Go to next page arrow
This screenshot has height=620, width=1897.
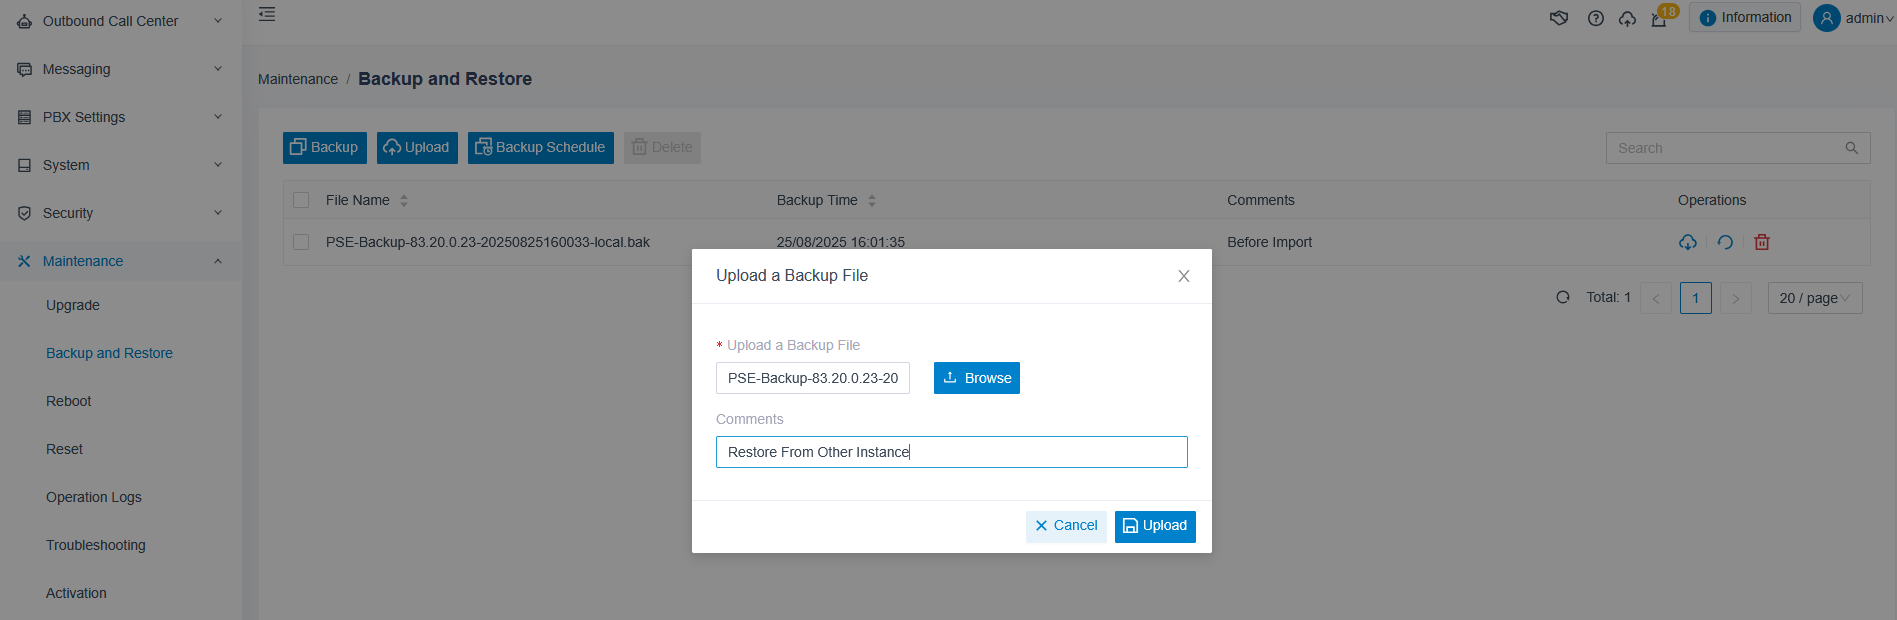(x=1736, y=298)
